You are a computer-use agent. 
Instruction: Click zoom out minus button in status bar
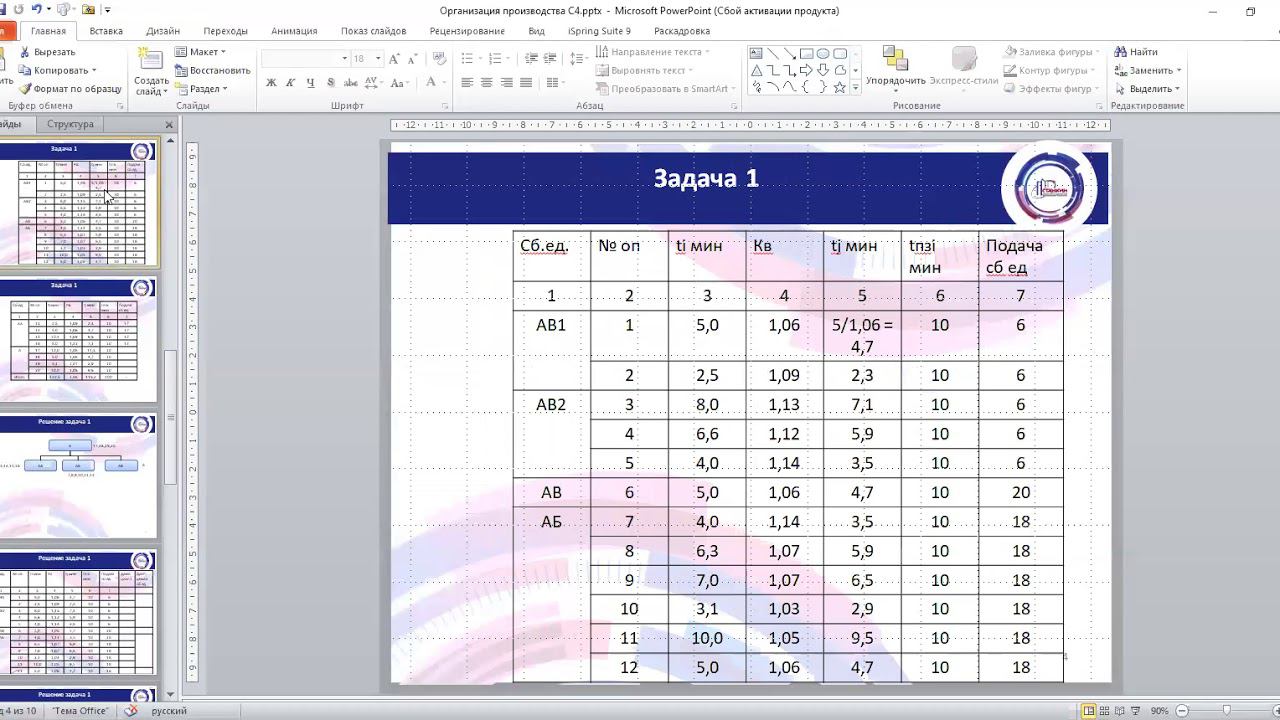coord(1181,711)
